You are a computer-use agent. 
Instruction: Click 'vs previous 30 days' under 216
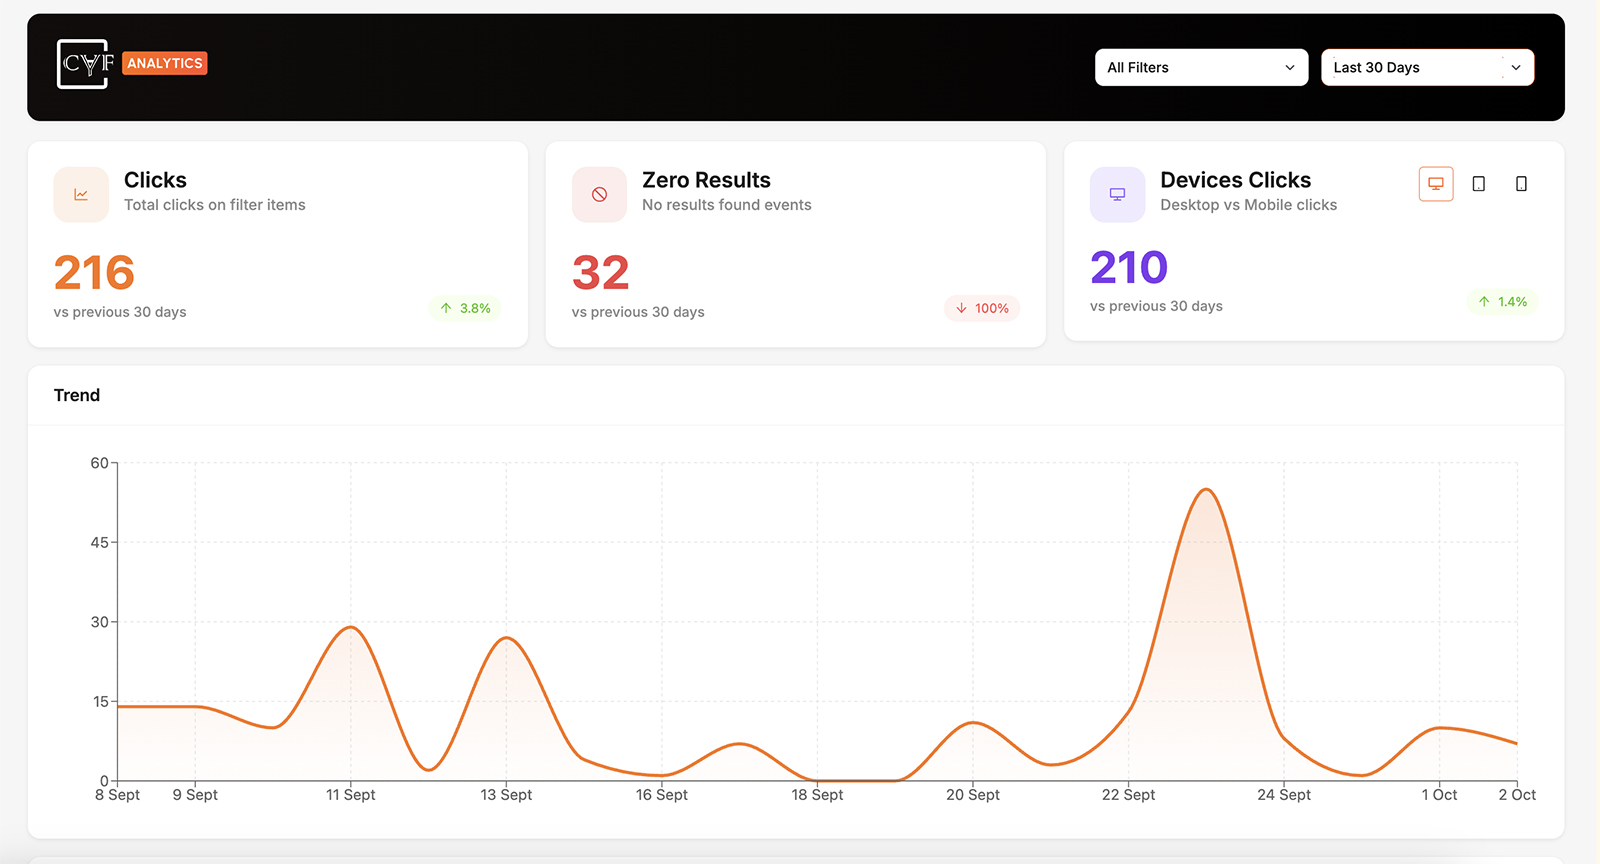tap(120, 312)
